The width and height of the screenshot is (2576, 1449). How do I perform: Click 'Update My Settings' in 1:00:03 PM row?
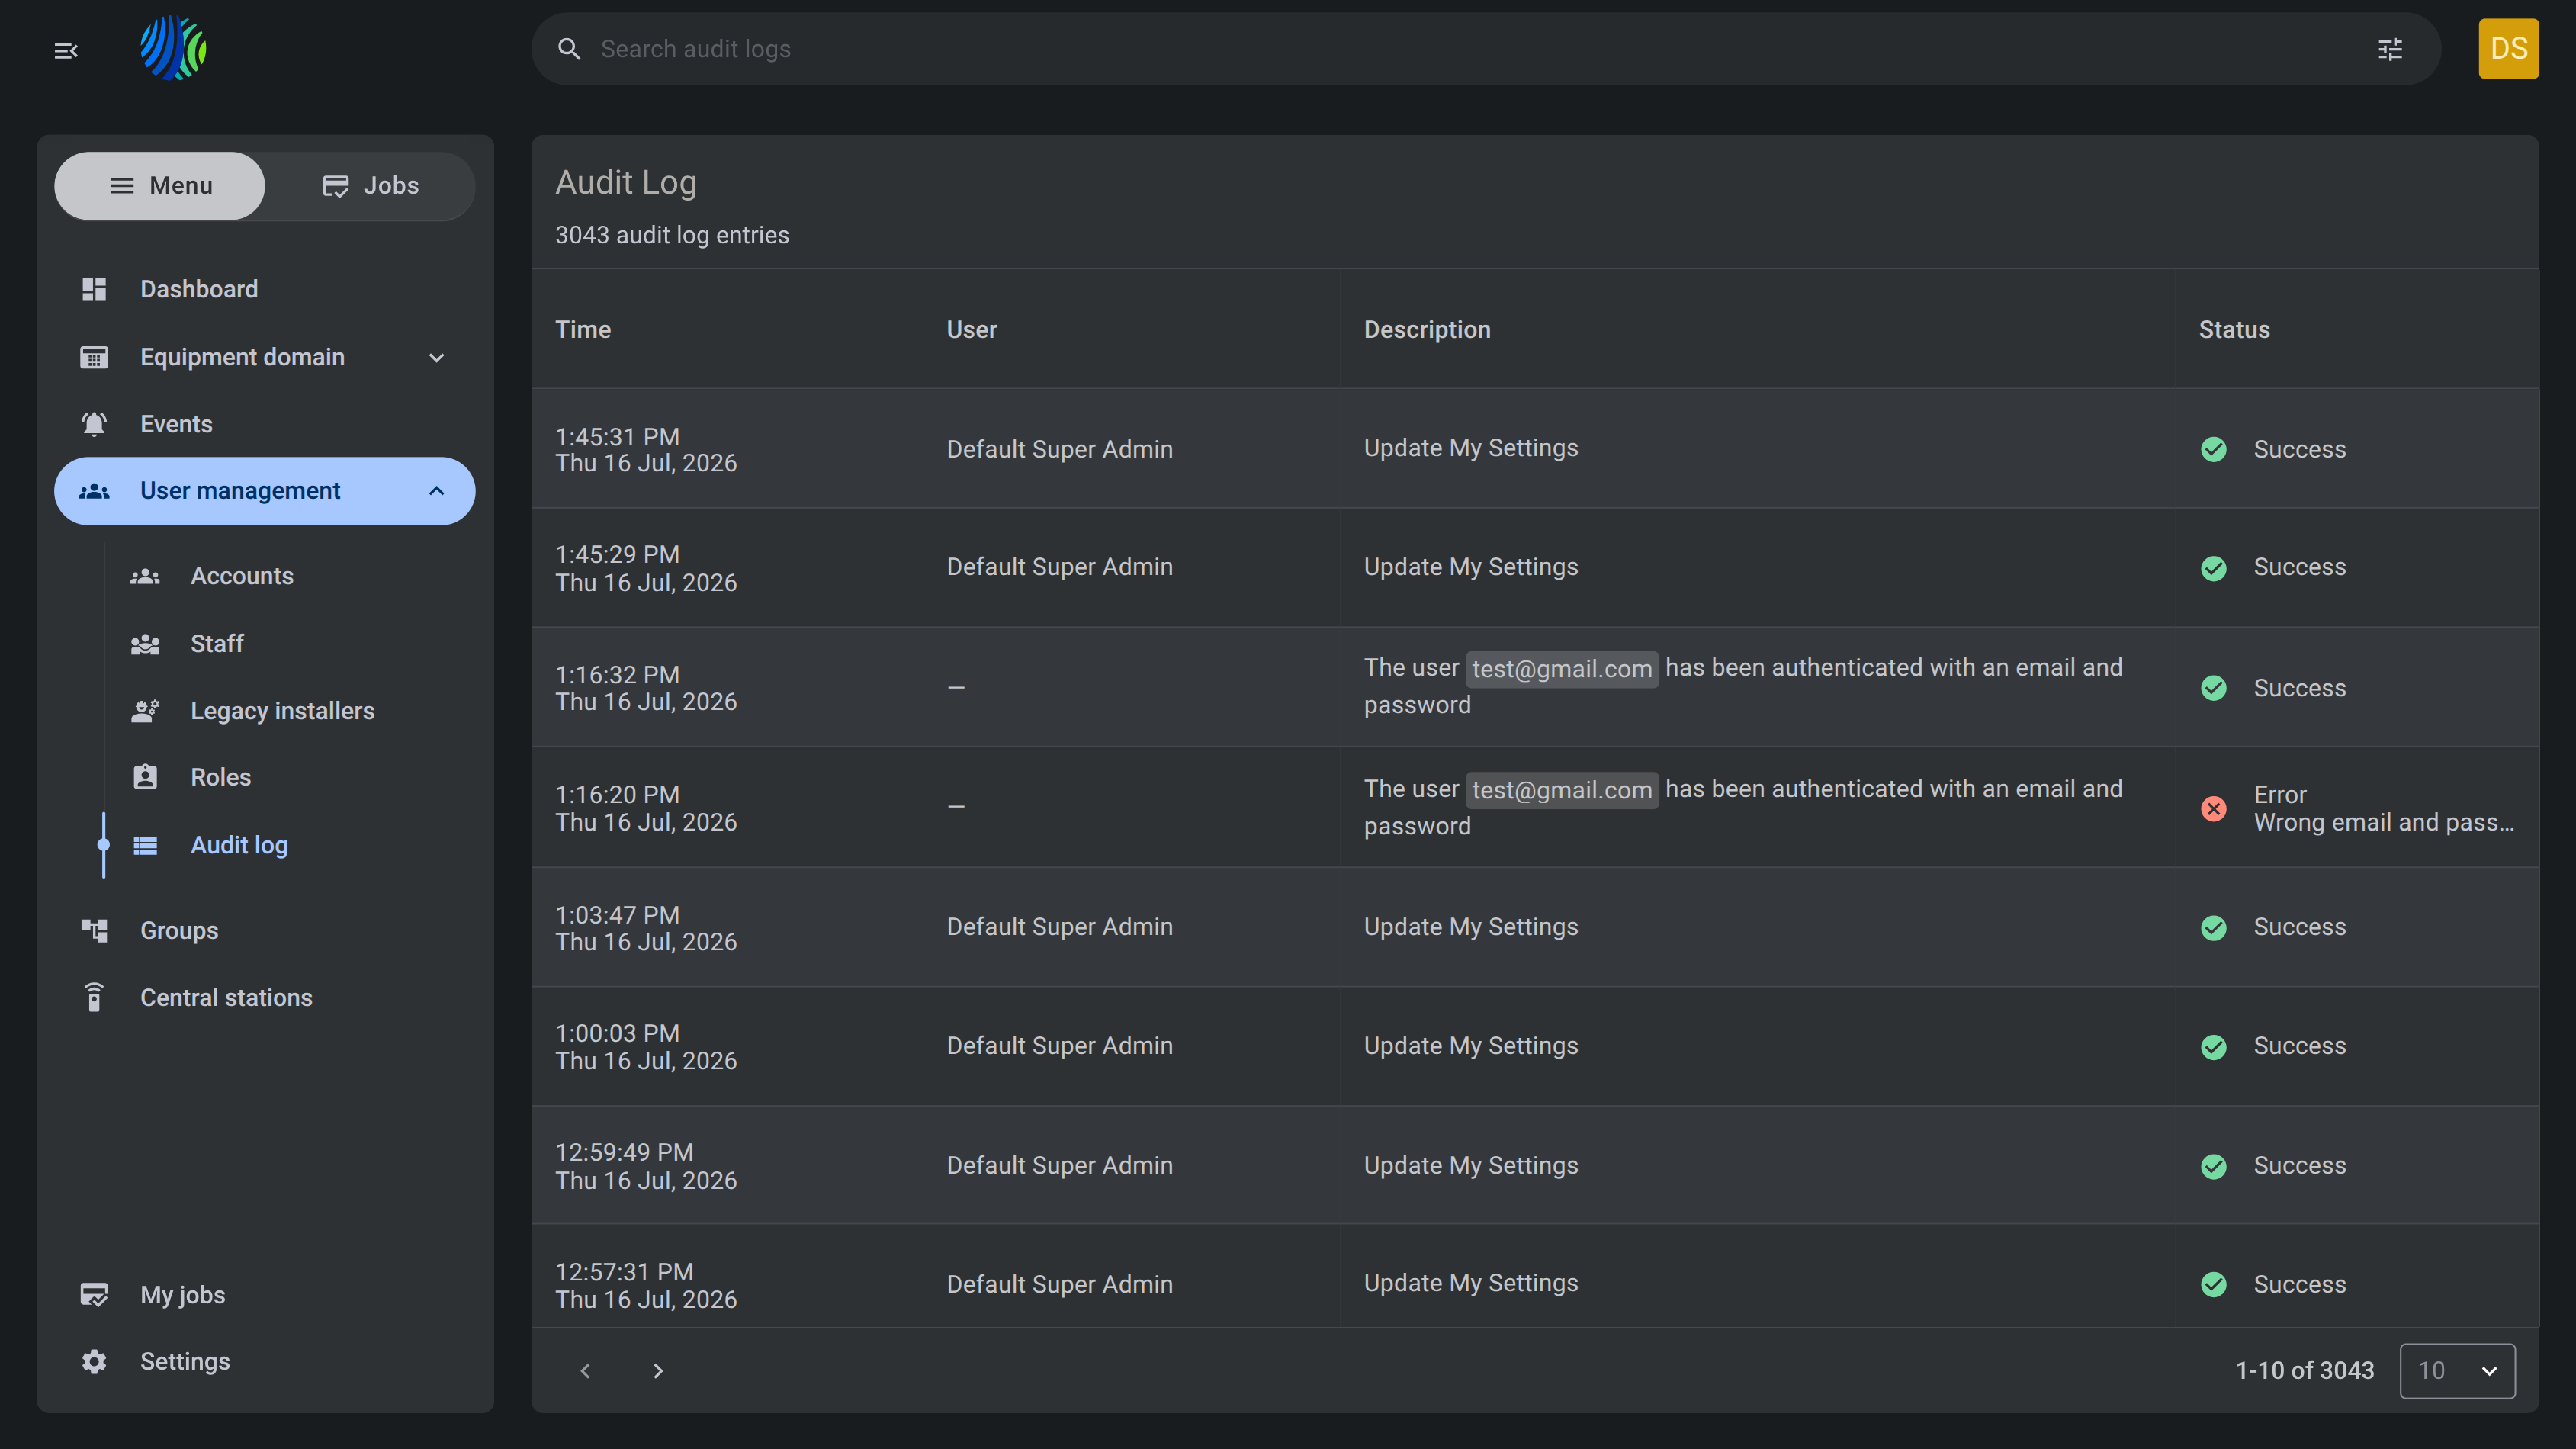(1471, 1045)
